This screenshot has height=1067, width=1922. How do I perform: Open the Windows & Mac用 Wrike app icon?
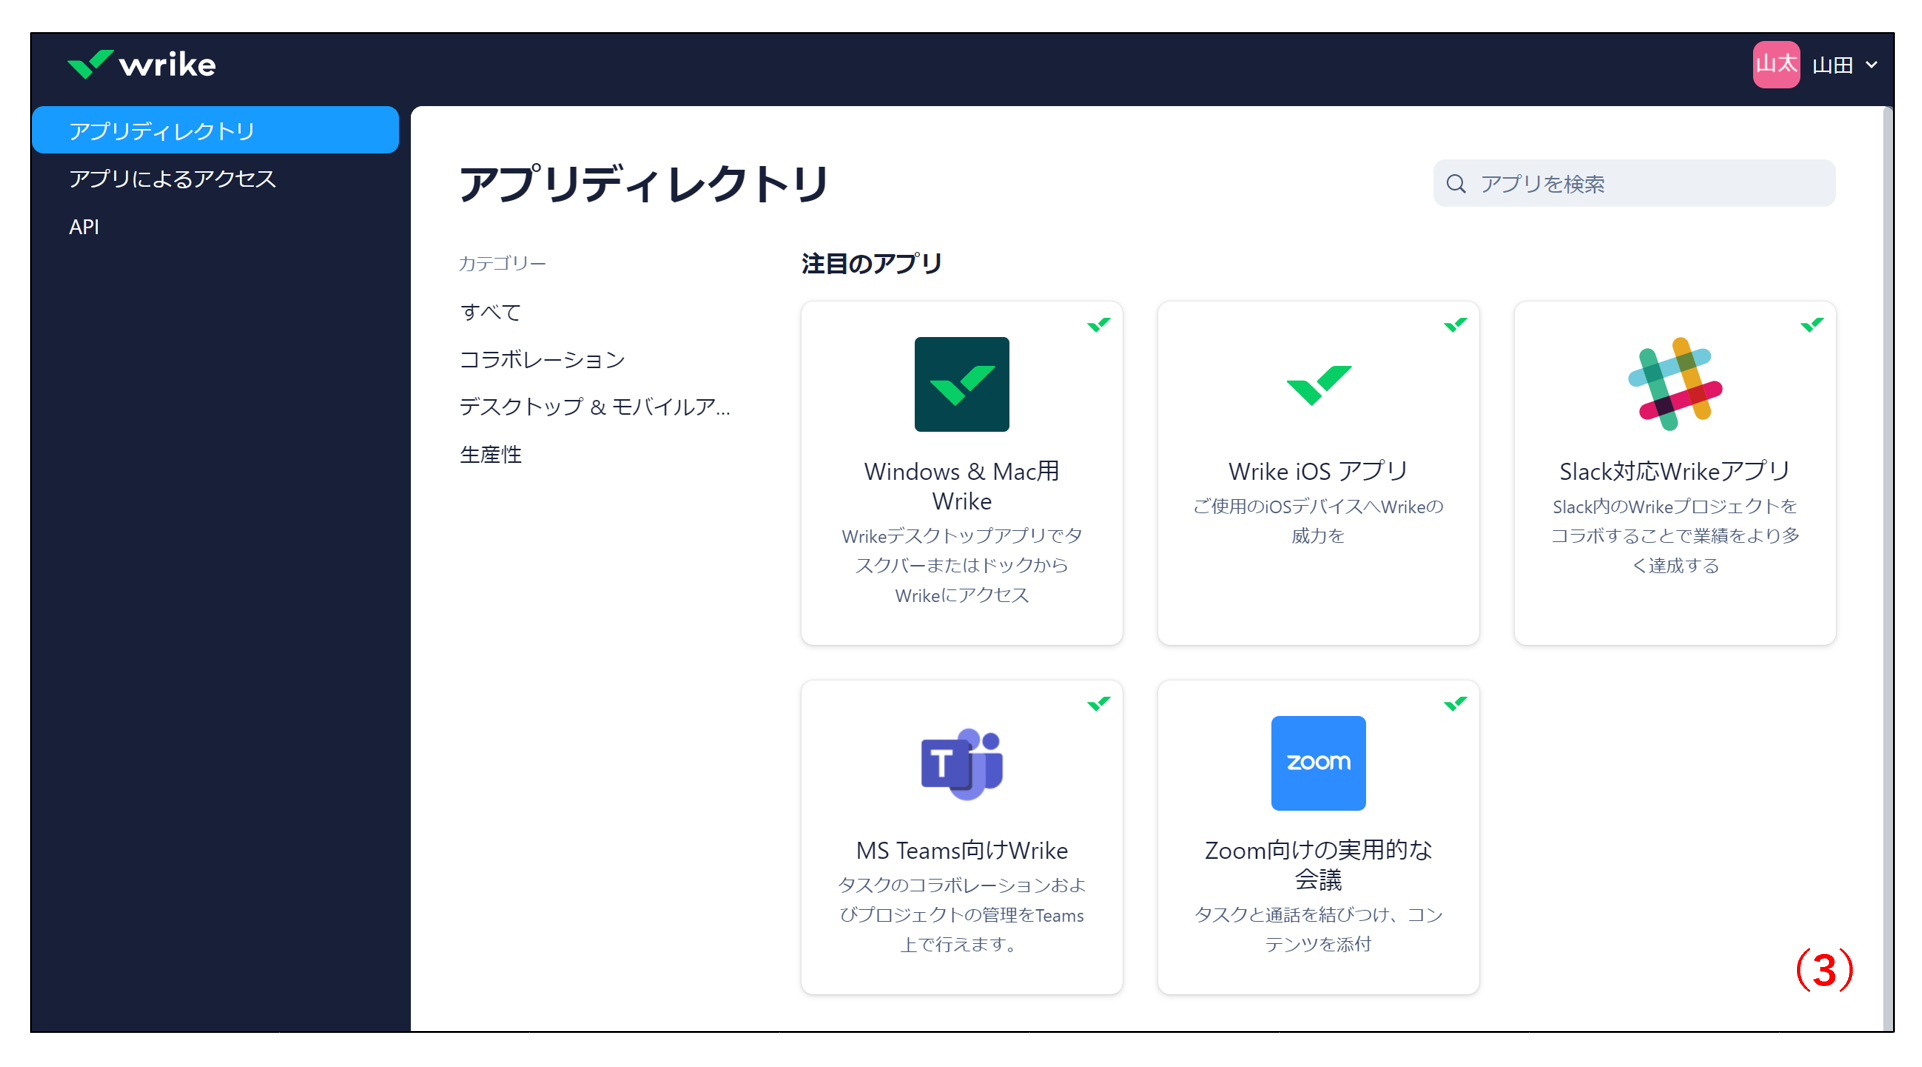click(x=960, y=384)
